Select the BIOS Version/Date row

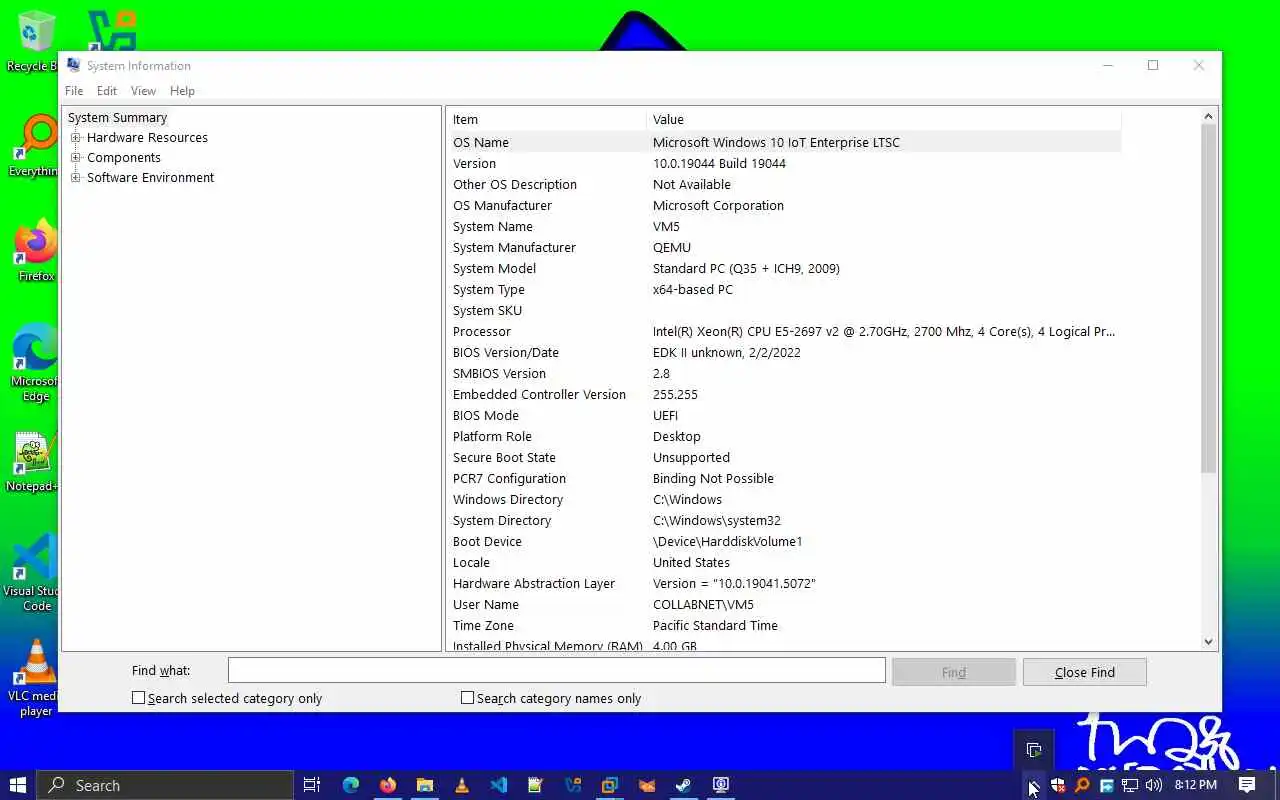tap(784, 352)
